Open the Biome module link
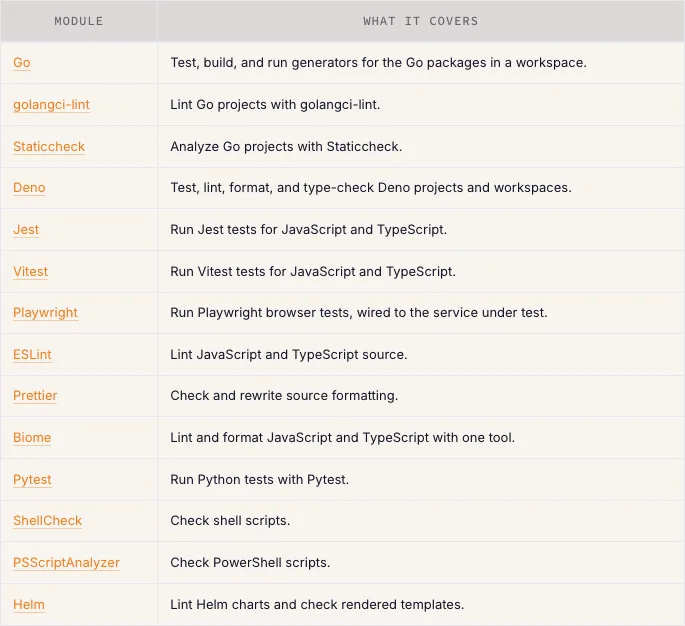Viewport: 685px width, 626px height. pos(32,437)
